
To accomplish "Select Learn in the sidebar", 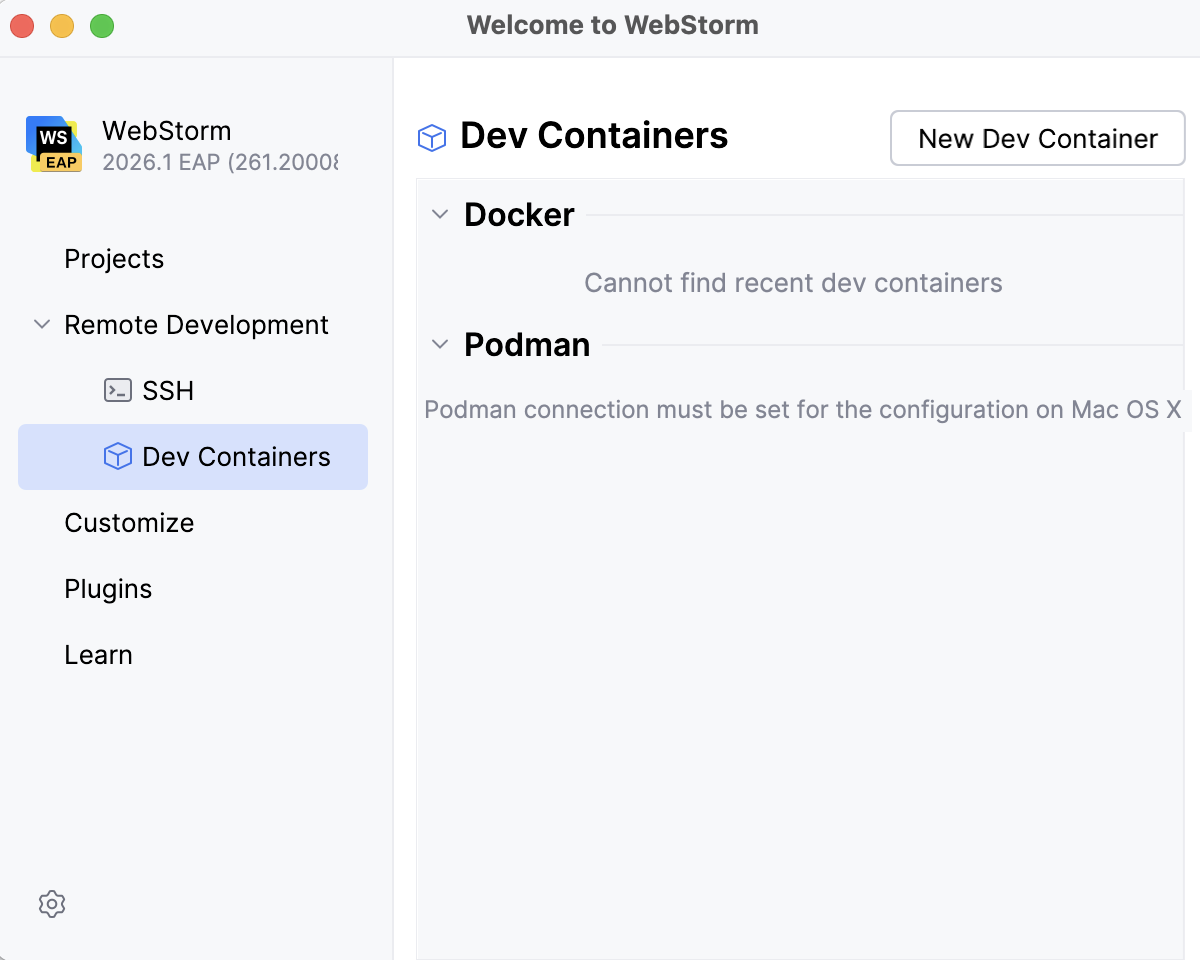I will coord(98,654).
